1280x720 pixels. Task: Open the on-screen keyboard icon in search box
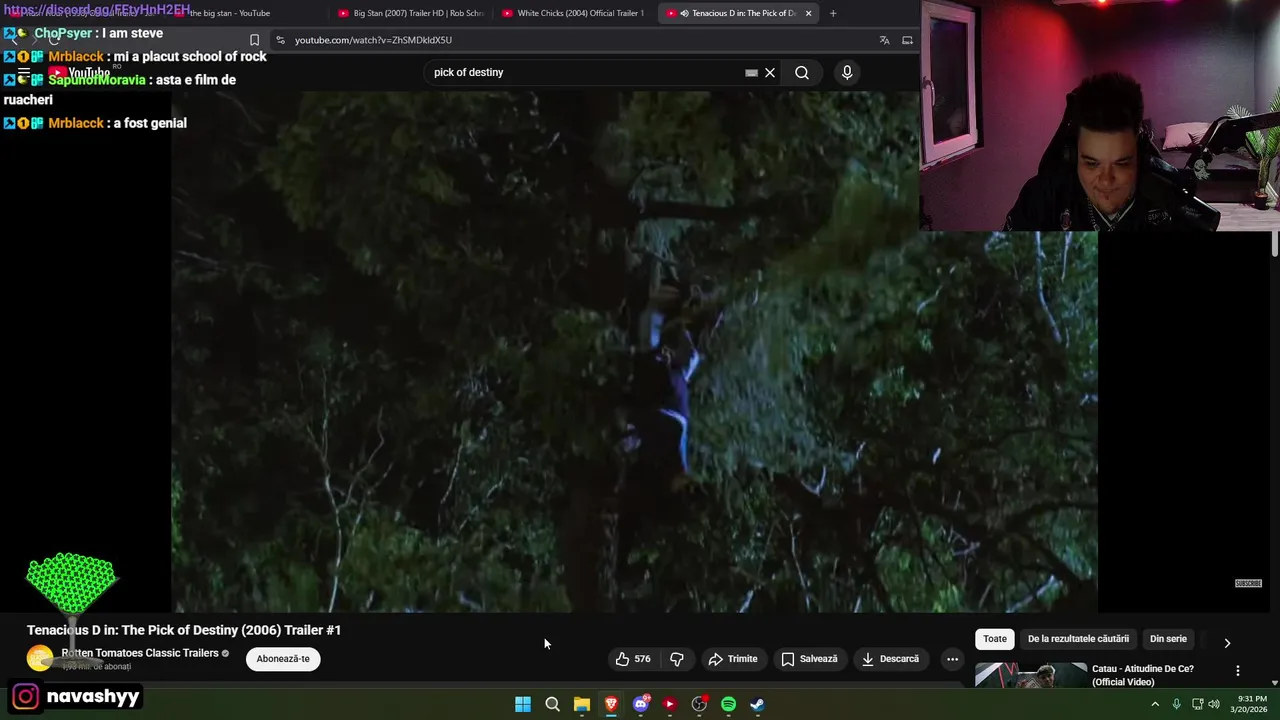751,72
